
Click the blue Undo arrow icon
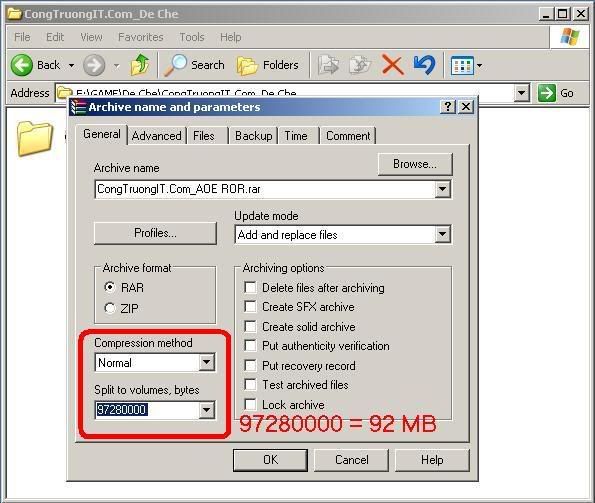click(425, 65)
